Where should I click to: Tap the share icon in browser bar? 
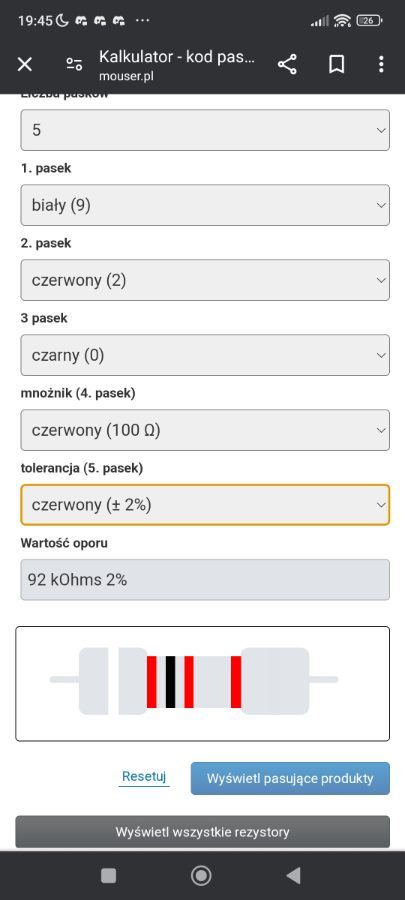[287, 64]
